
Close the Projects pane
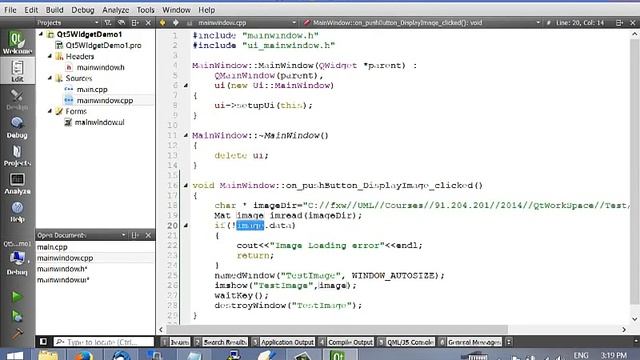click(148, 23)
